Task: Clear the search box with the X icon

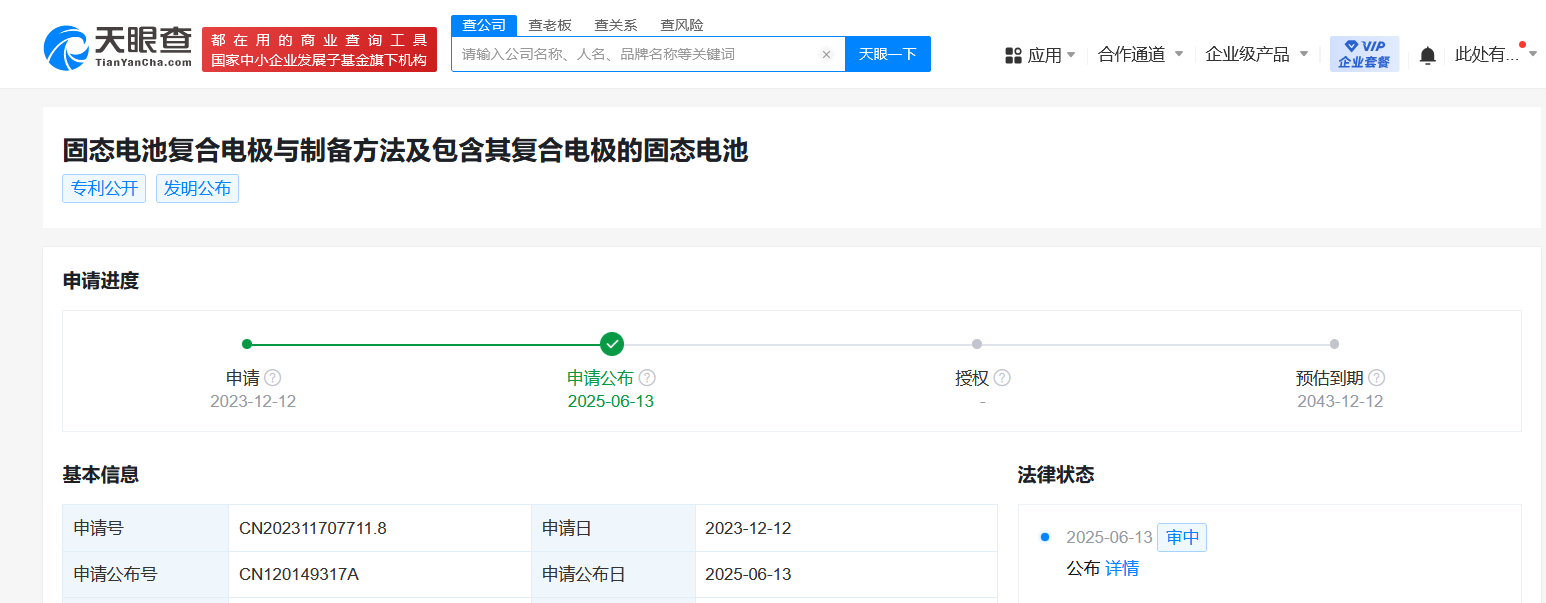Action: 826,55
